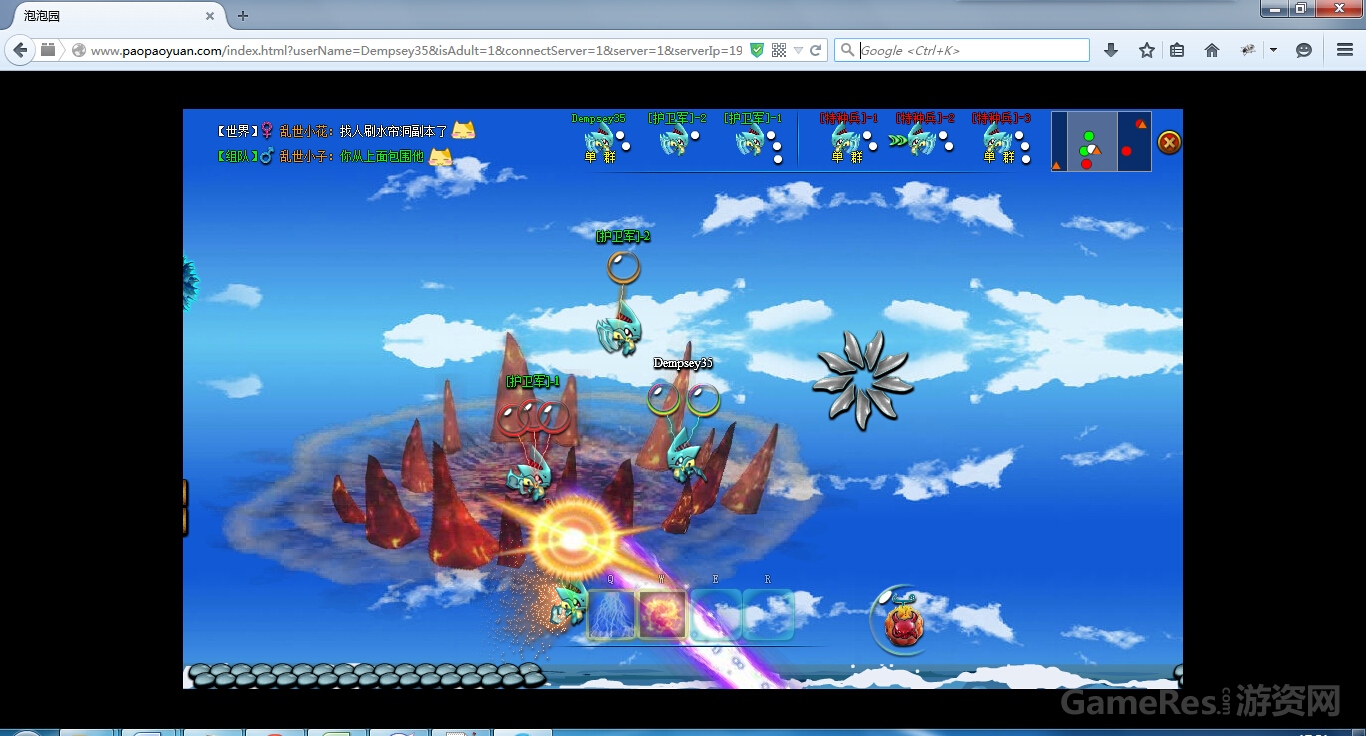The width and height of the screenshot is (1366, 736).
Task: Click the red demon bomb item bubble
Action: click(903, 622)
